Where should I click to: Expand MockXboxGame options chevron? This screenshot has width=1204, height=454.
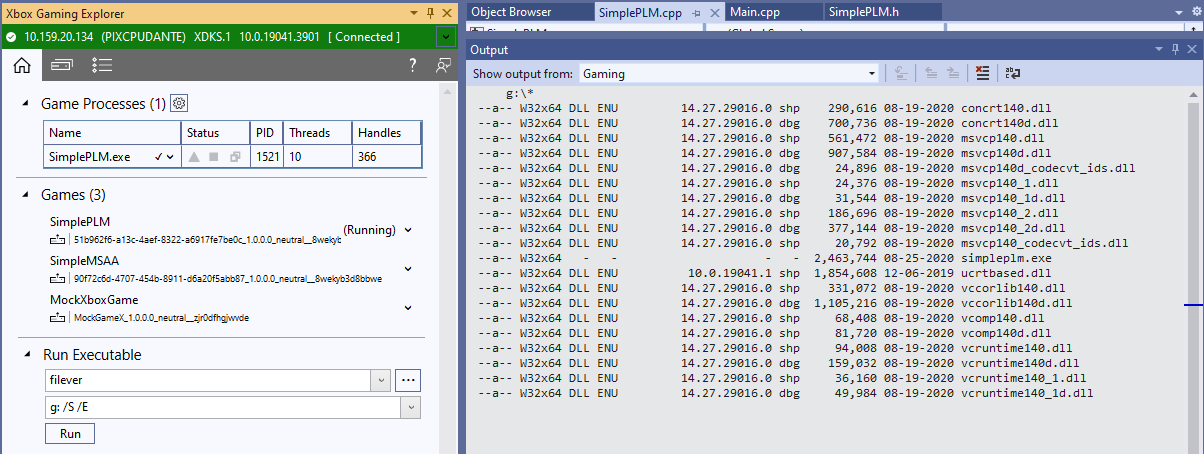[x=407, y=307]
